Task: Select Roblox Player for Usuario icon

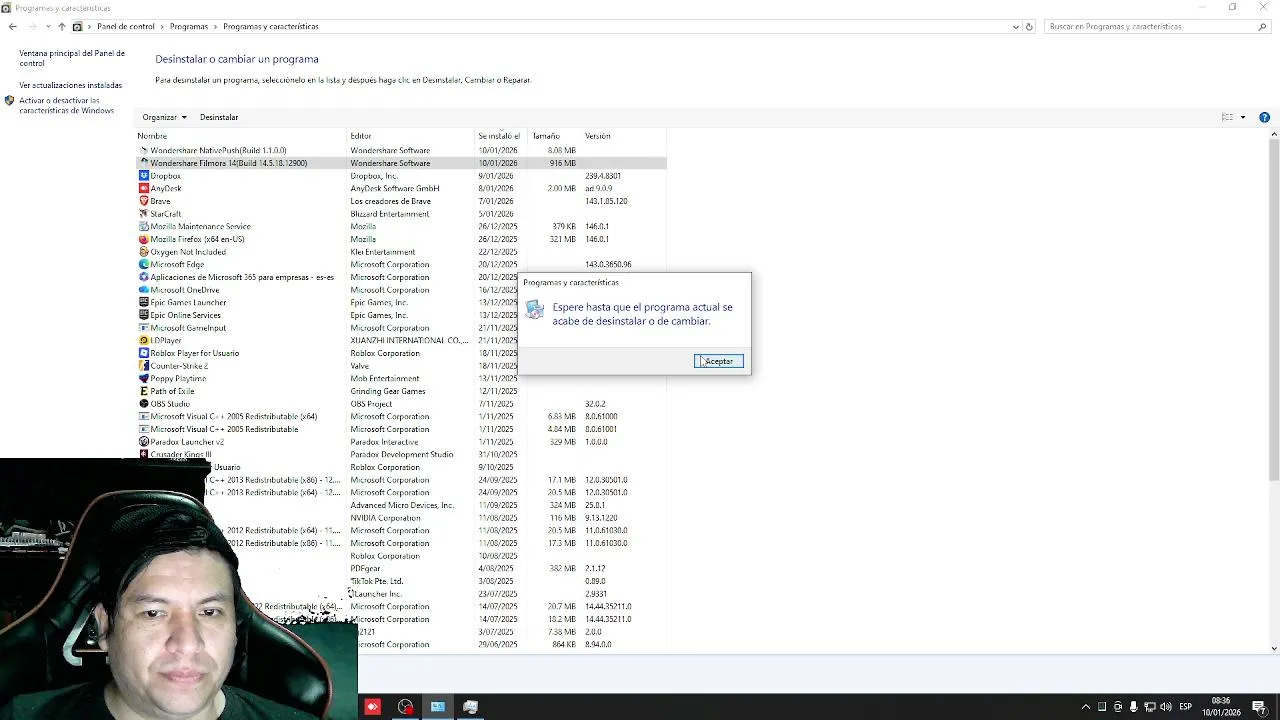Action: 144,353
